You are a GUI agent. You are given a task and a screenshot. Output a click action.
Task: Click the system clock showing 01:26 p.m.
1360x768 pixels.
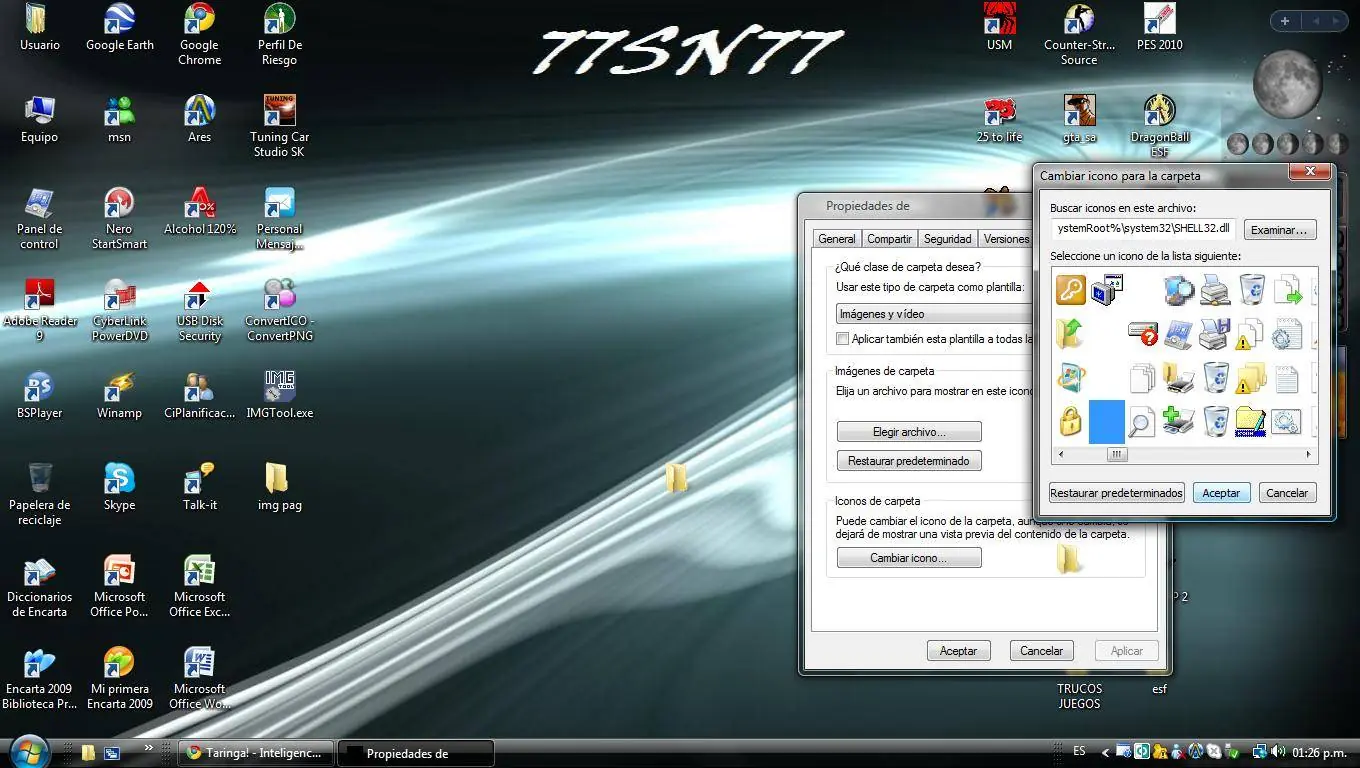(1320, 752)
